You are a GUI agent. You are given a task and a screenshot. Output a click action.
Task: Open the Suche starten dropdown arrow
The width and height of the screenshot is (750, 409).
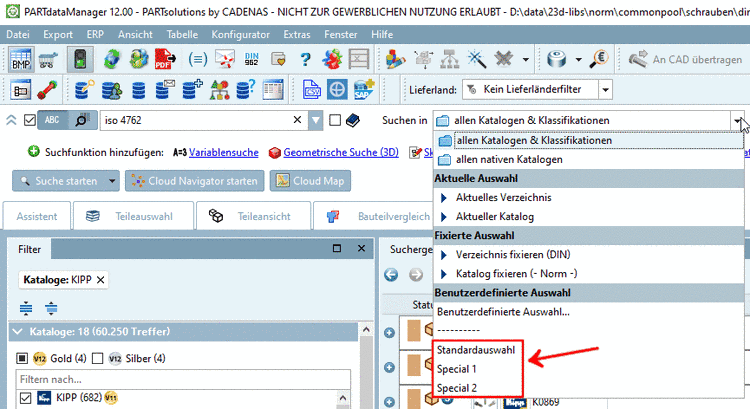(x=112, y=181)
